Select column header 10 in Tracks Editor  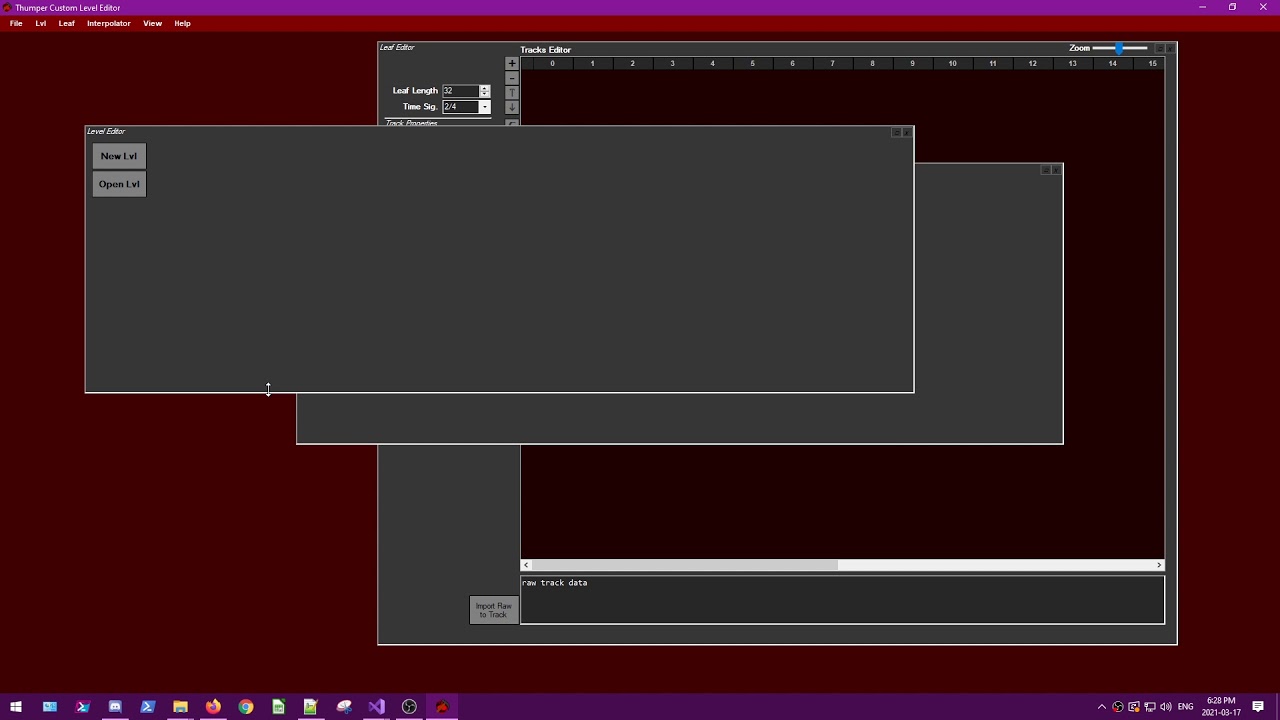coord(952,64)
